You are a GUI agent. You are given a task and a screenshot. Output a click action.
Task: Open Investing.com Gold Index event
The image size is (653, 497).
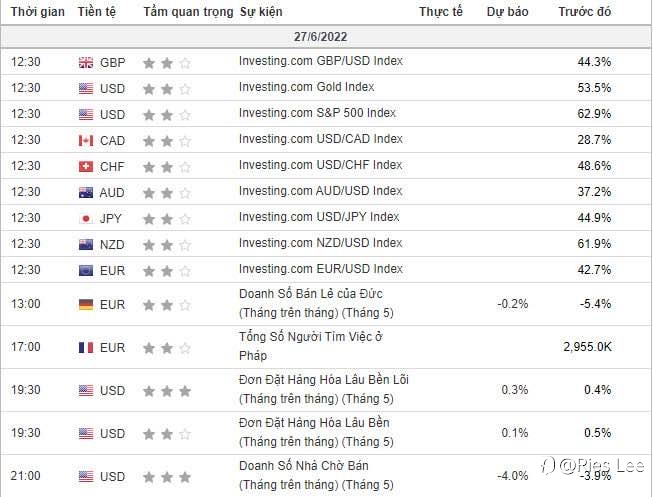point(307,87)
